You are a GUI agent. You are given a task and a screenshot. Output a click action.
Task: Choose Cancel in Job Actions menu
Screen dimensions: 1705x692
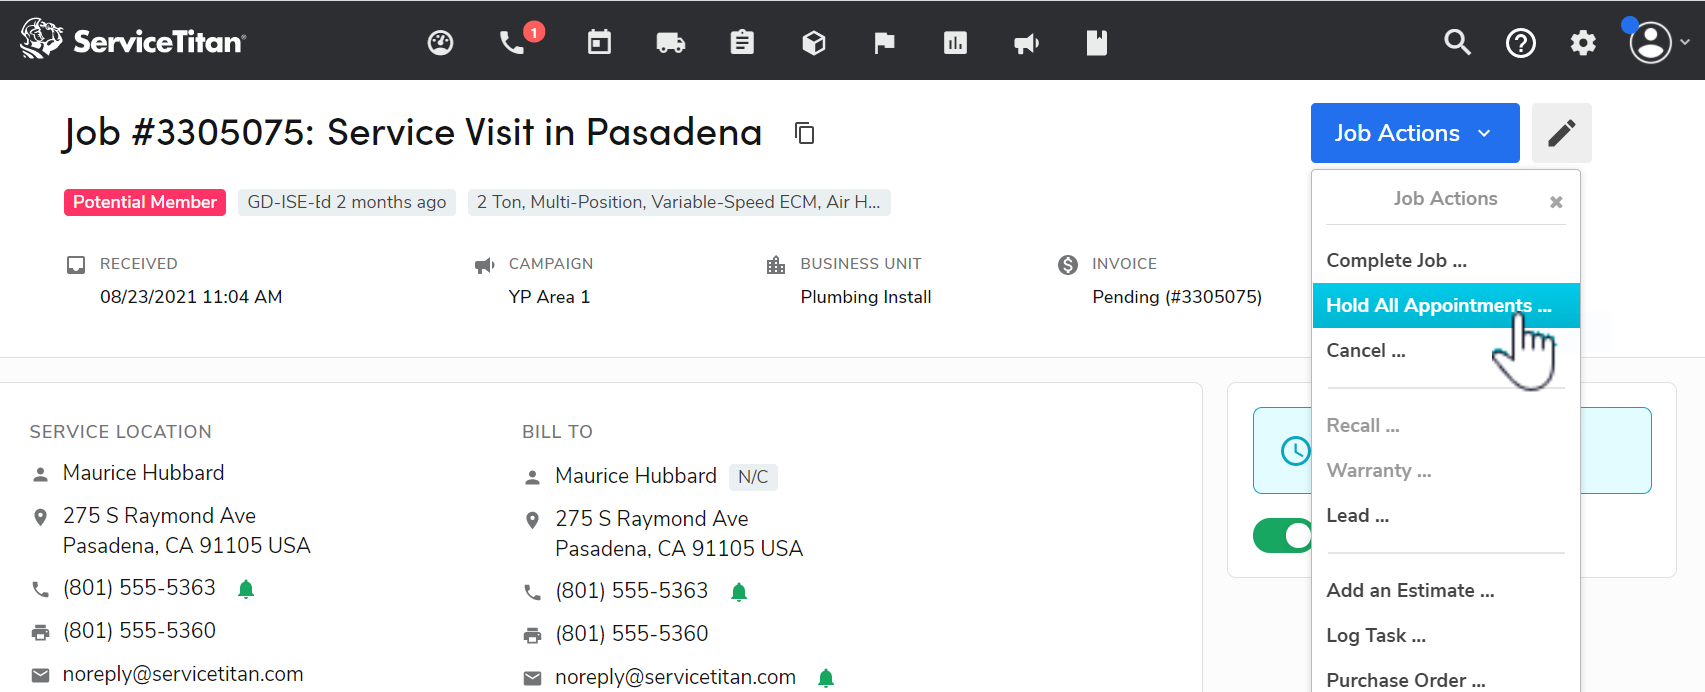click(x=1446, y=350)
